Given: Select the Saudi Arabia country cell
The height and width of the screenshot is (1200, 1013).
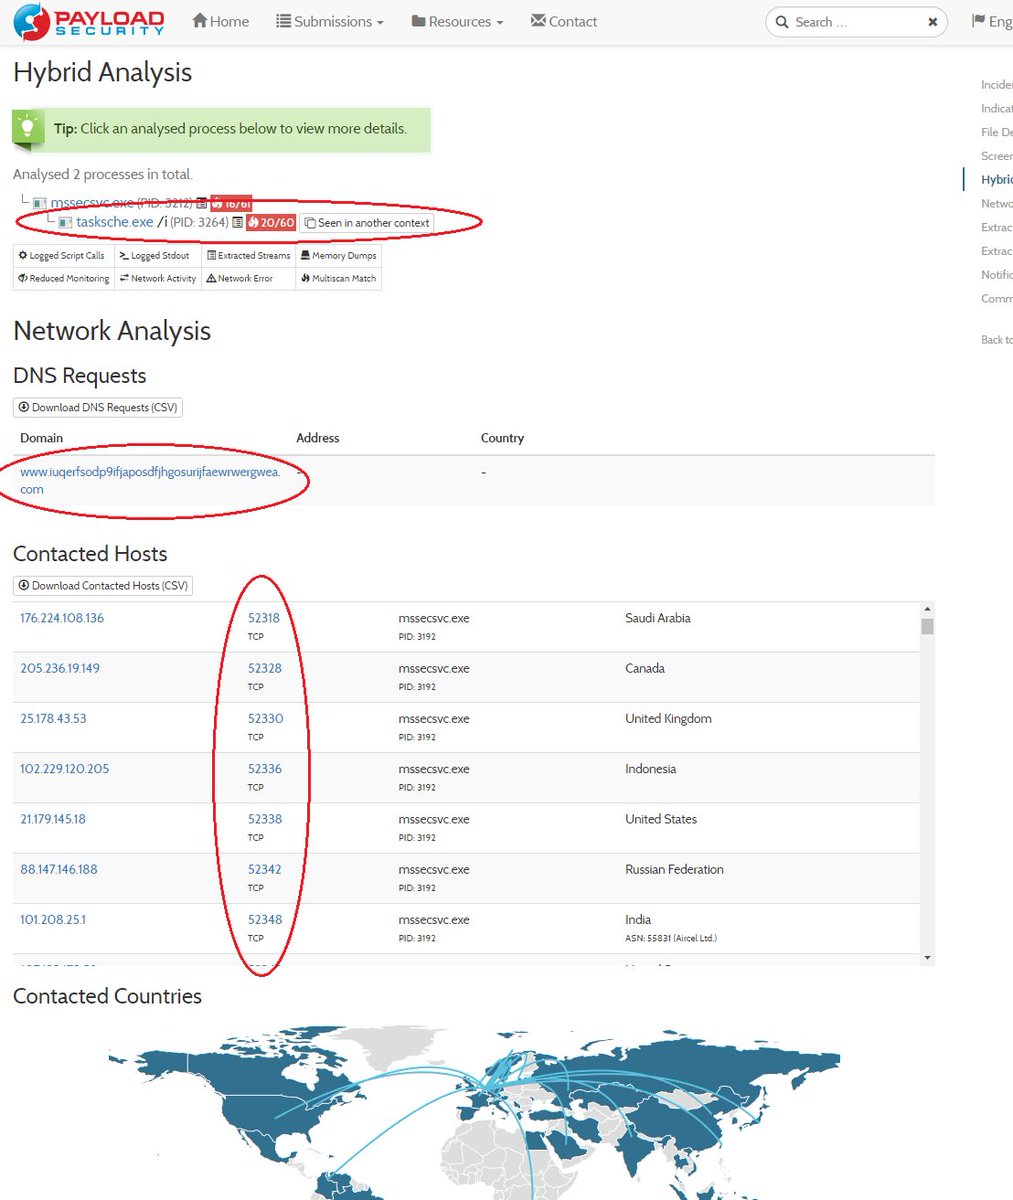Looking at the screenshot, I should (658, 618).
